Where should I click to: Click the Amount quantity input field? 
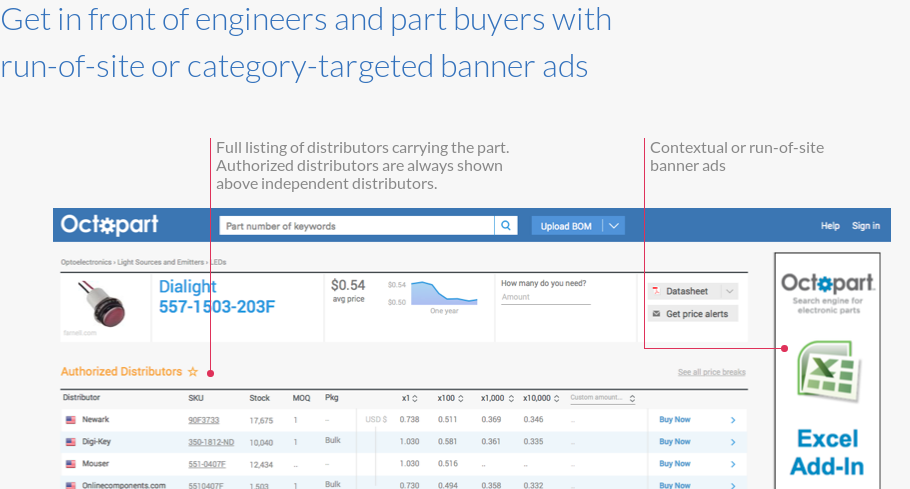coord(546,297)
